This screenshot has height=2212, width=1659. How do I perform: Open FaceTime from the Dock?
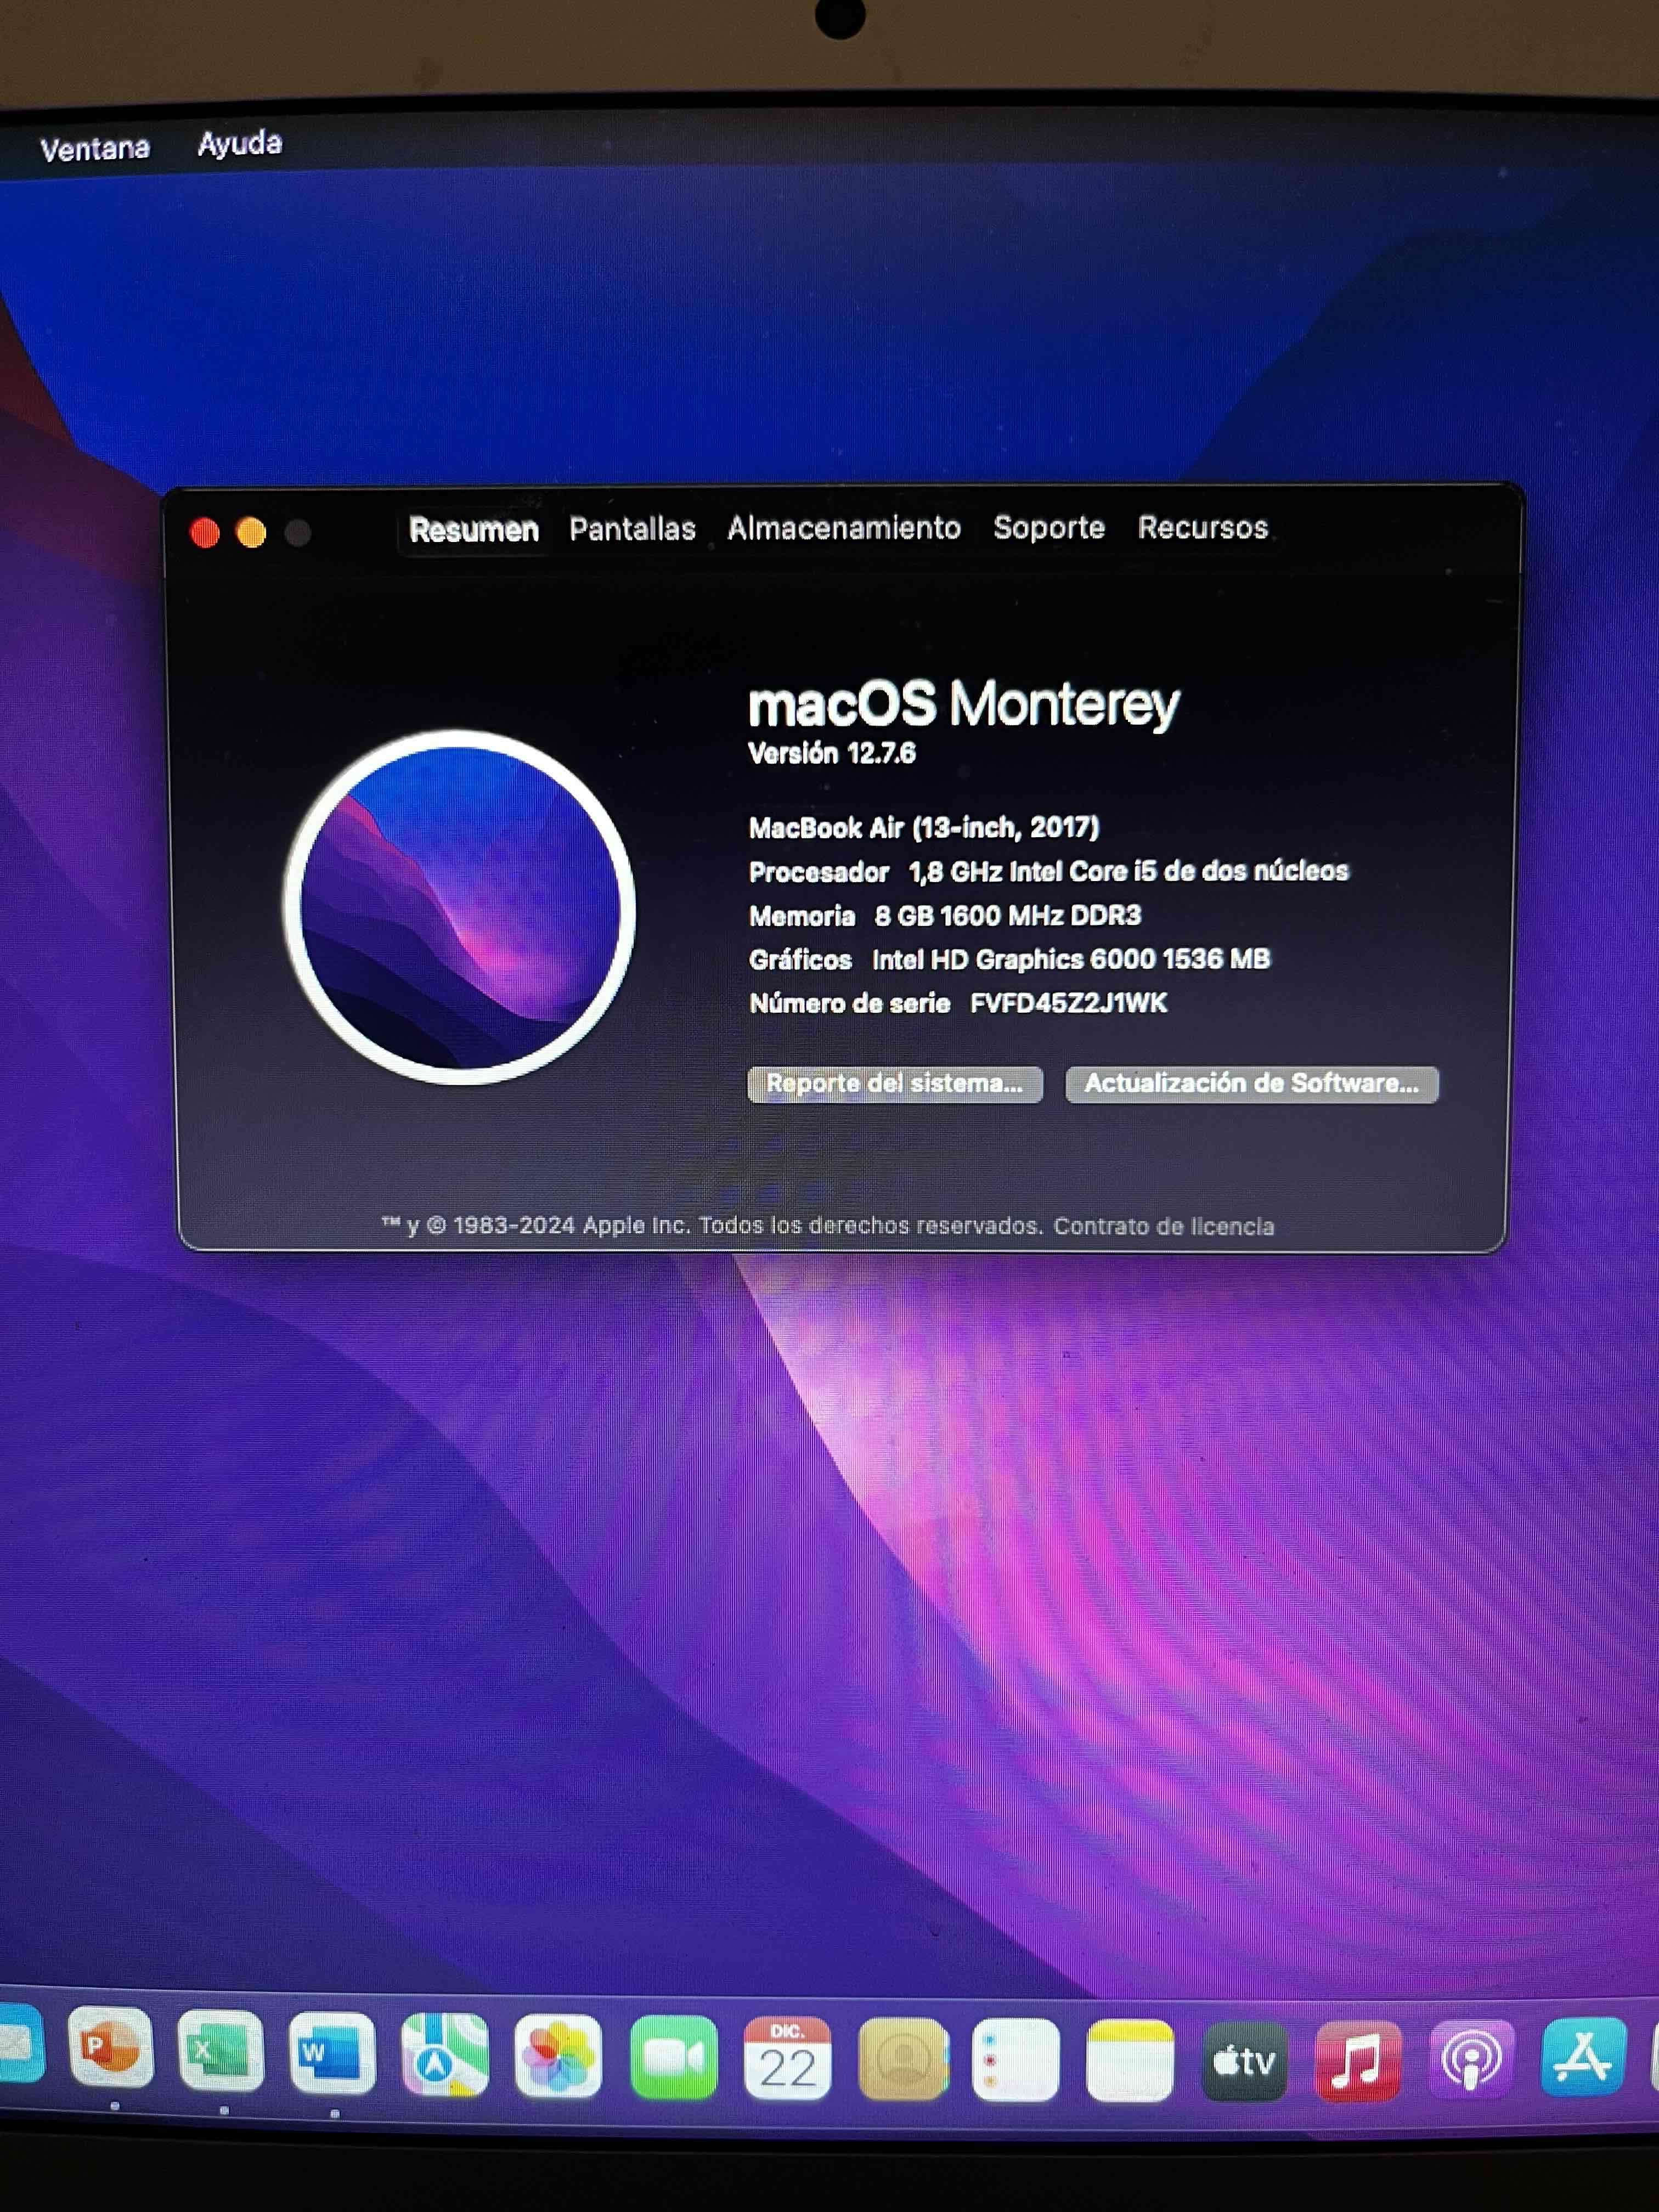[x=673, y=2058]
